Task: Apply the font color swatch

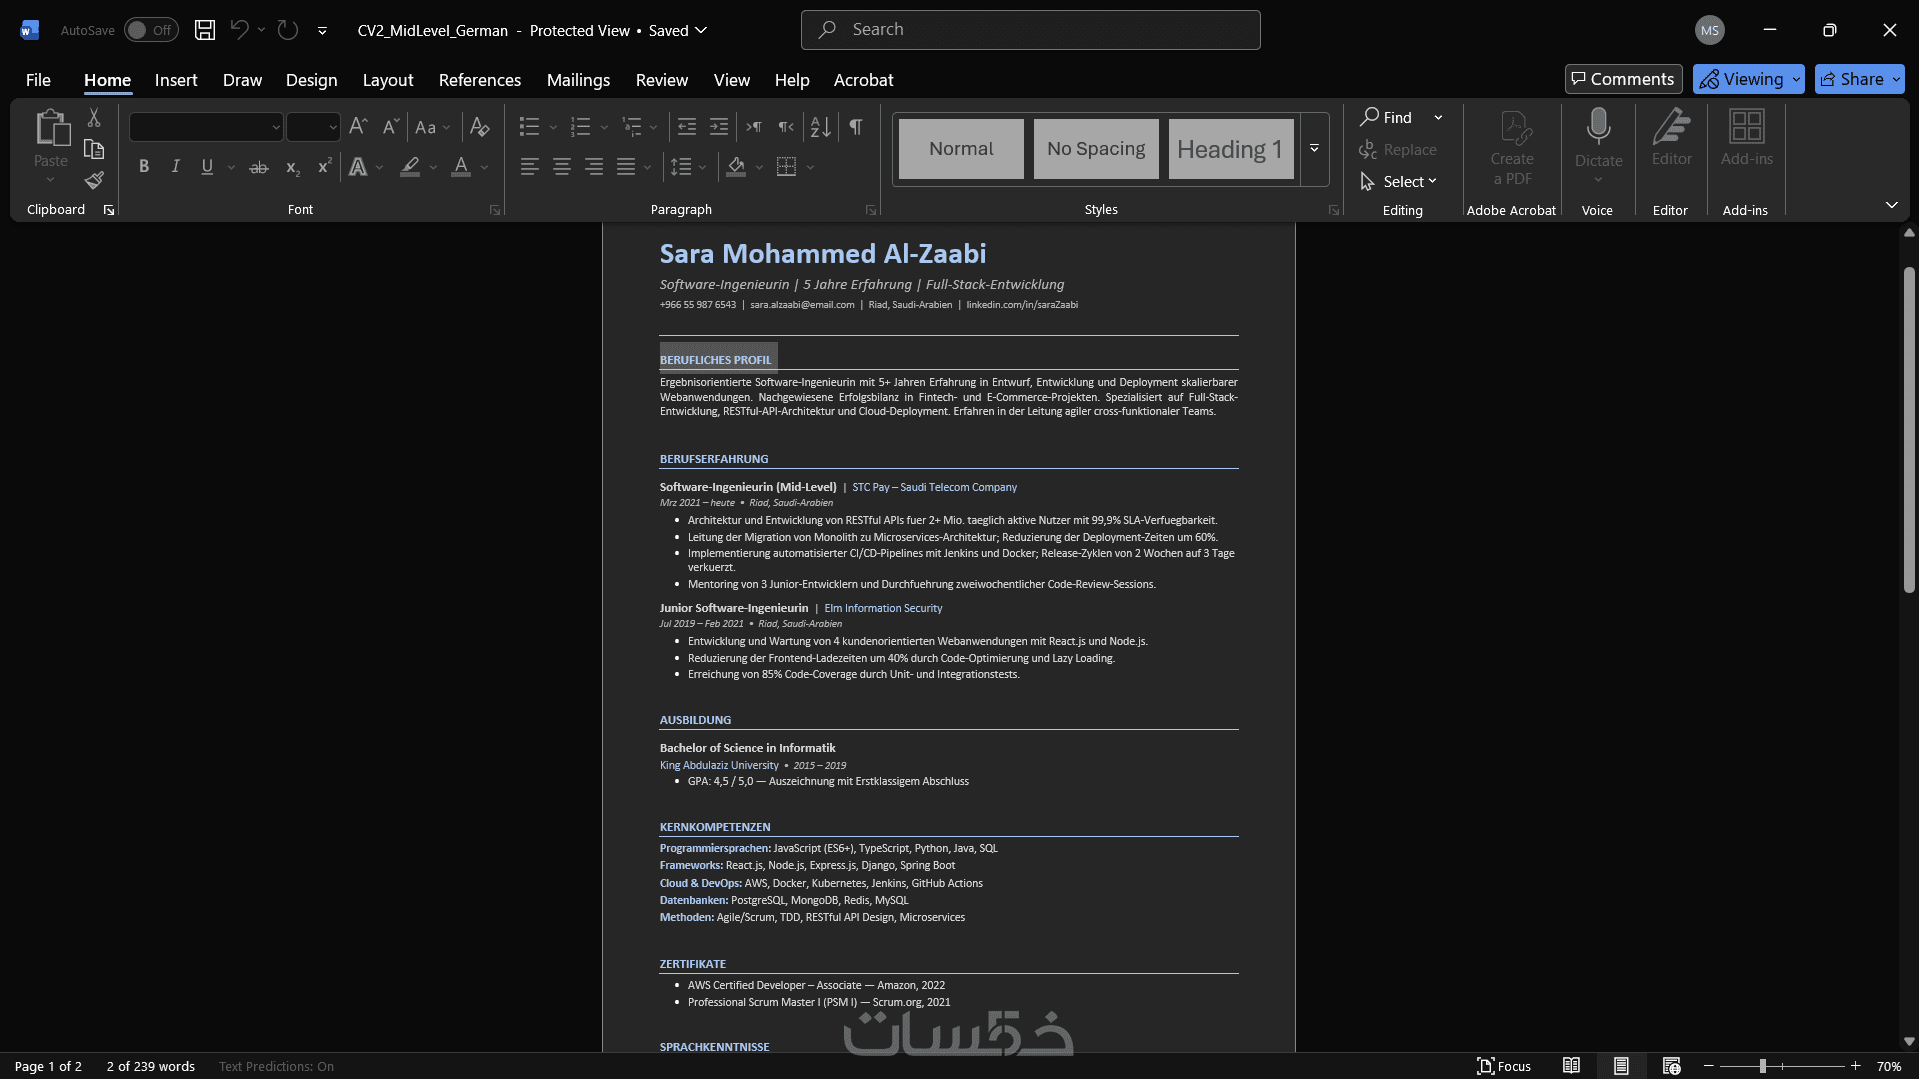Action: (461, 167)
